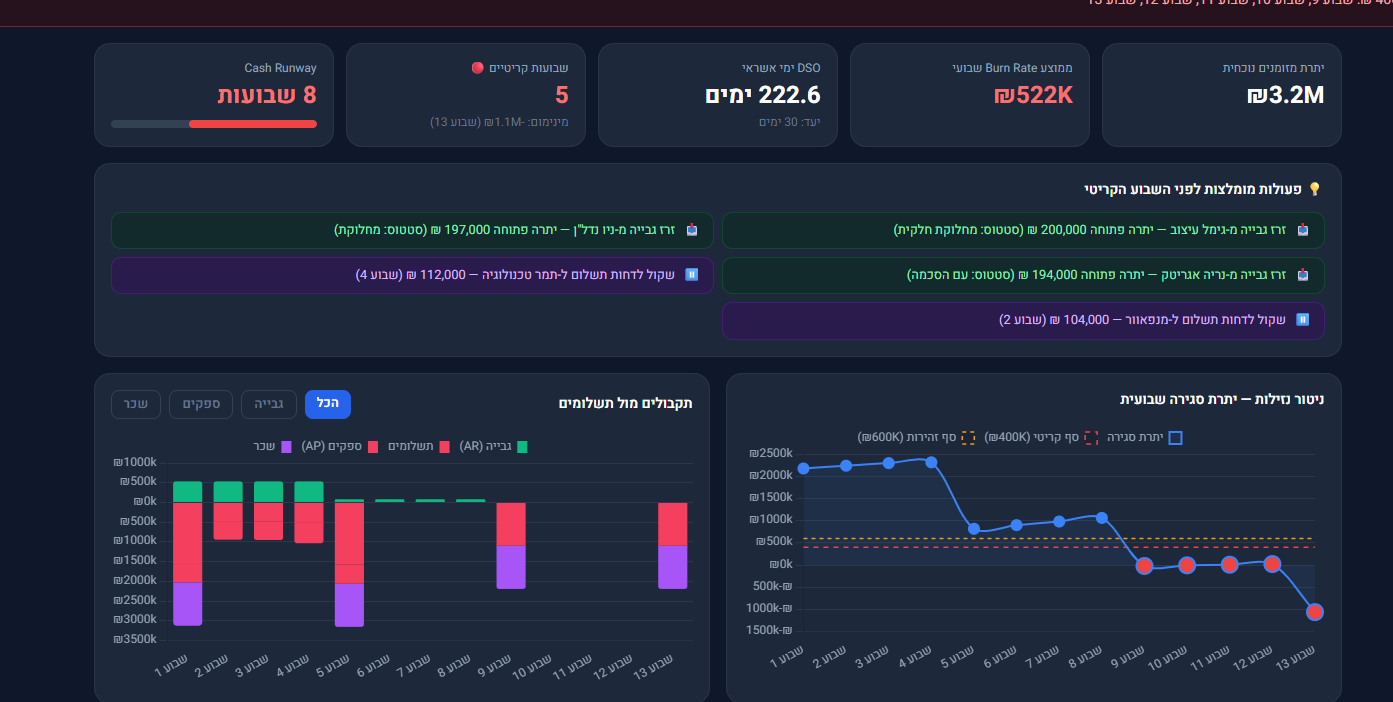The height and width of the screenshot is (702, 1393).
Task: Click inbox icon on ניו נדל"ן recommendation
Action: tap(691, 230)
